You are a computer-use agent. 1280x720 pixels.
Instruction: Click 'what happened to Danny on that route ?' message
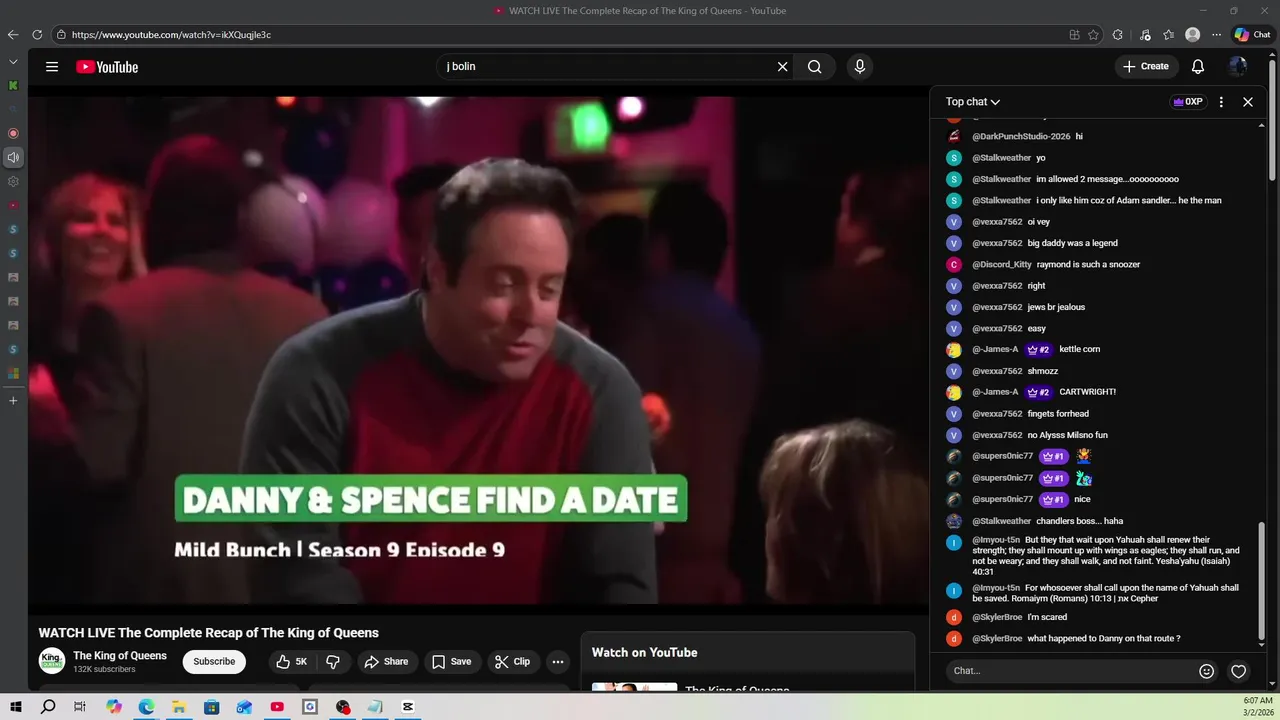[x=1104, y=639]
